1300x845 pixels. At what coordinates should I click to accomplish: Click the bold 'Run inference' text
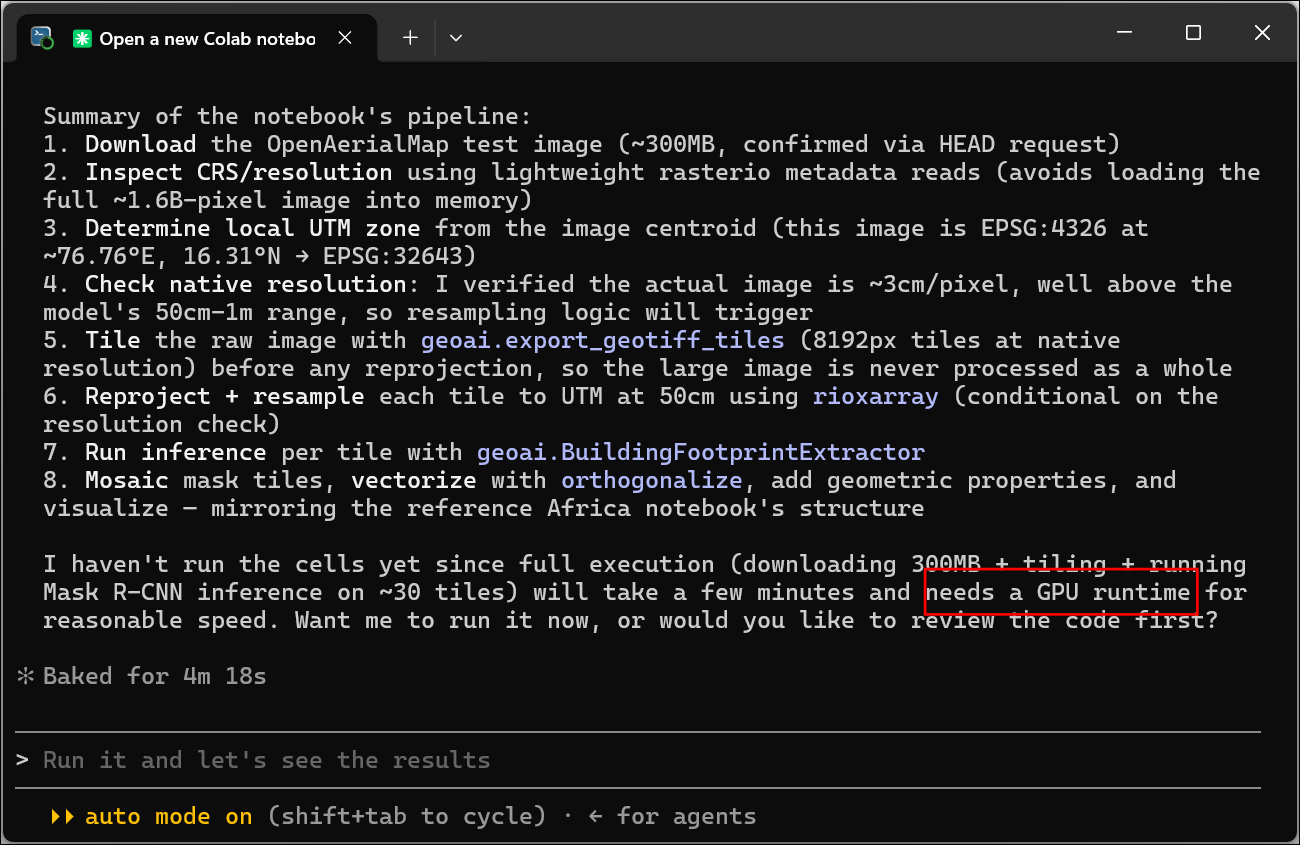175,452
